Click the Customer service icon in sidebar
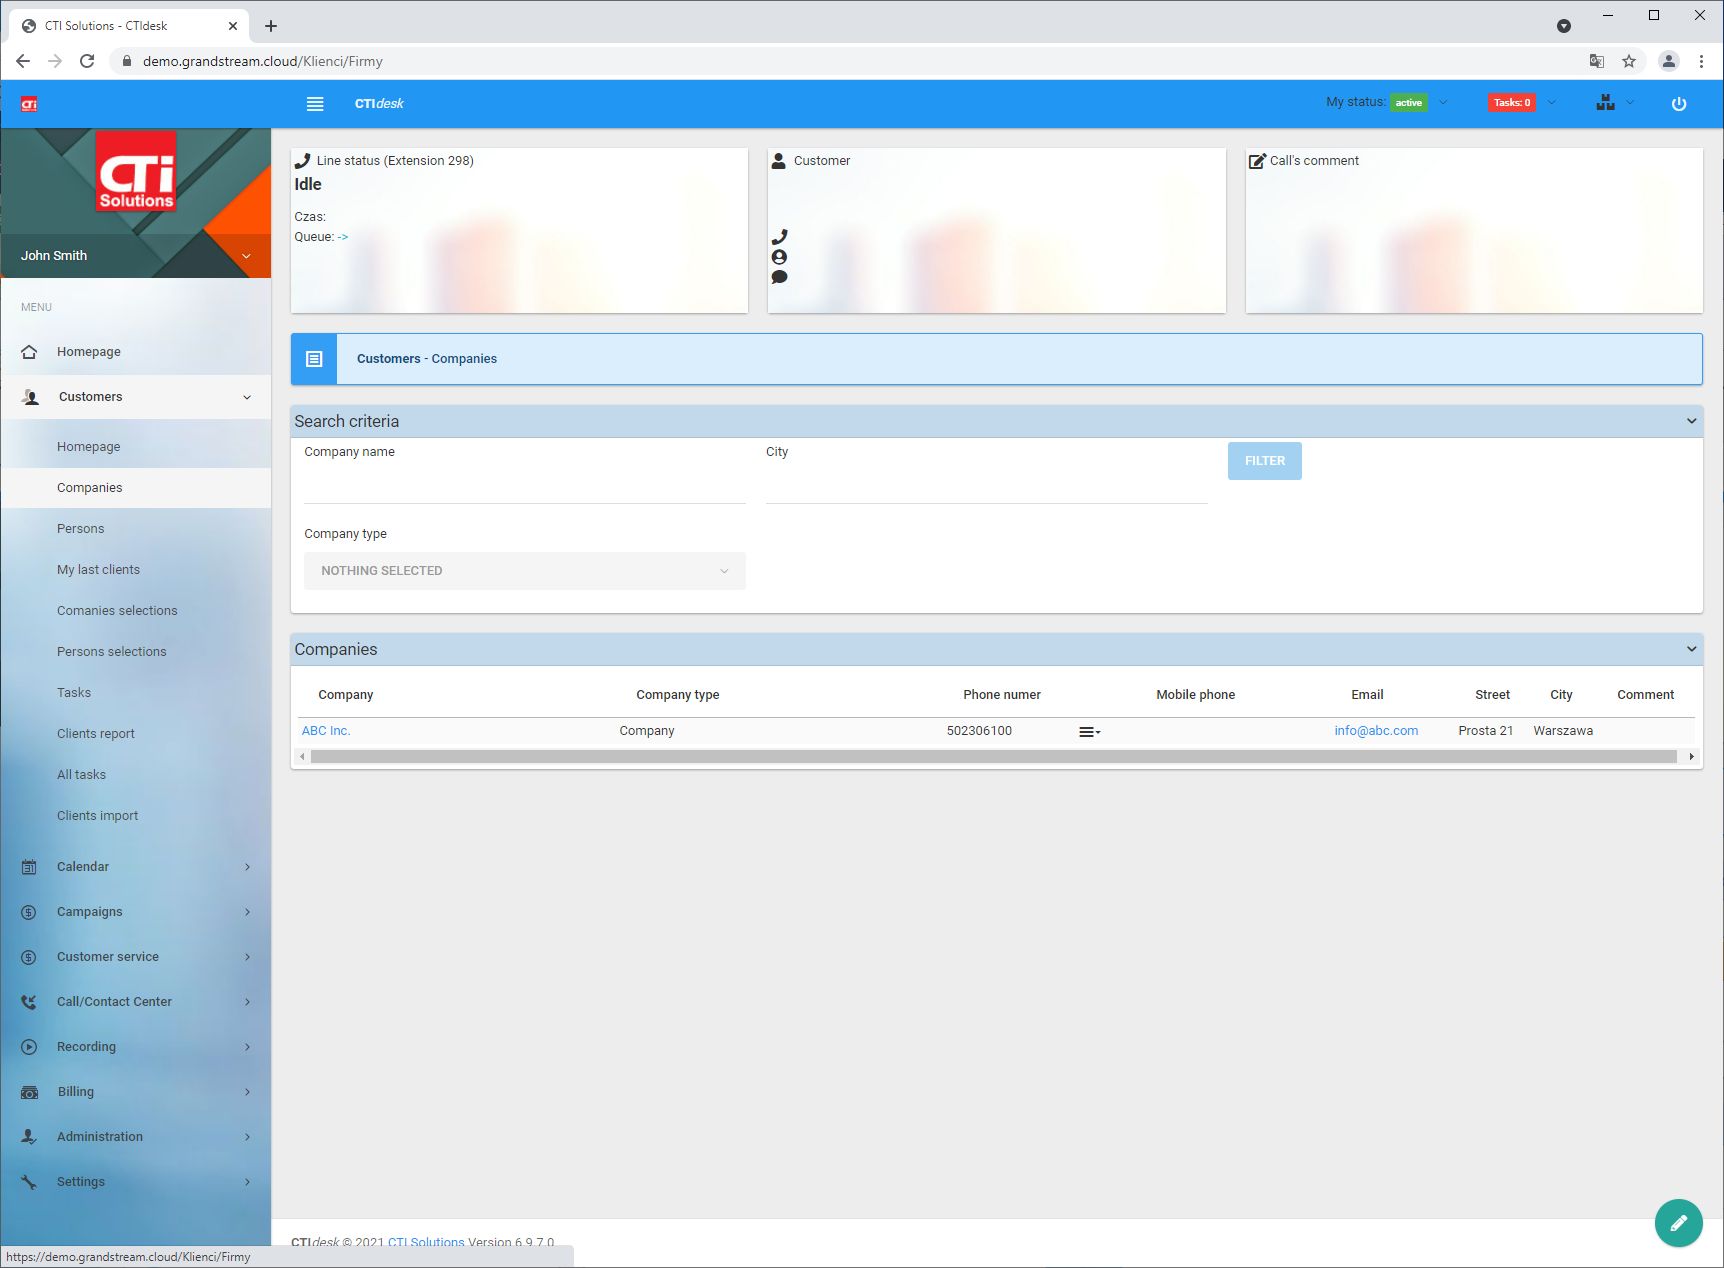Image resolution: width=1724 pixels, height=1268 pixels. tap(29, 957)
